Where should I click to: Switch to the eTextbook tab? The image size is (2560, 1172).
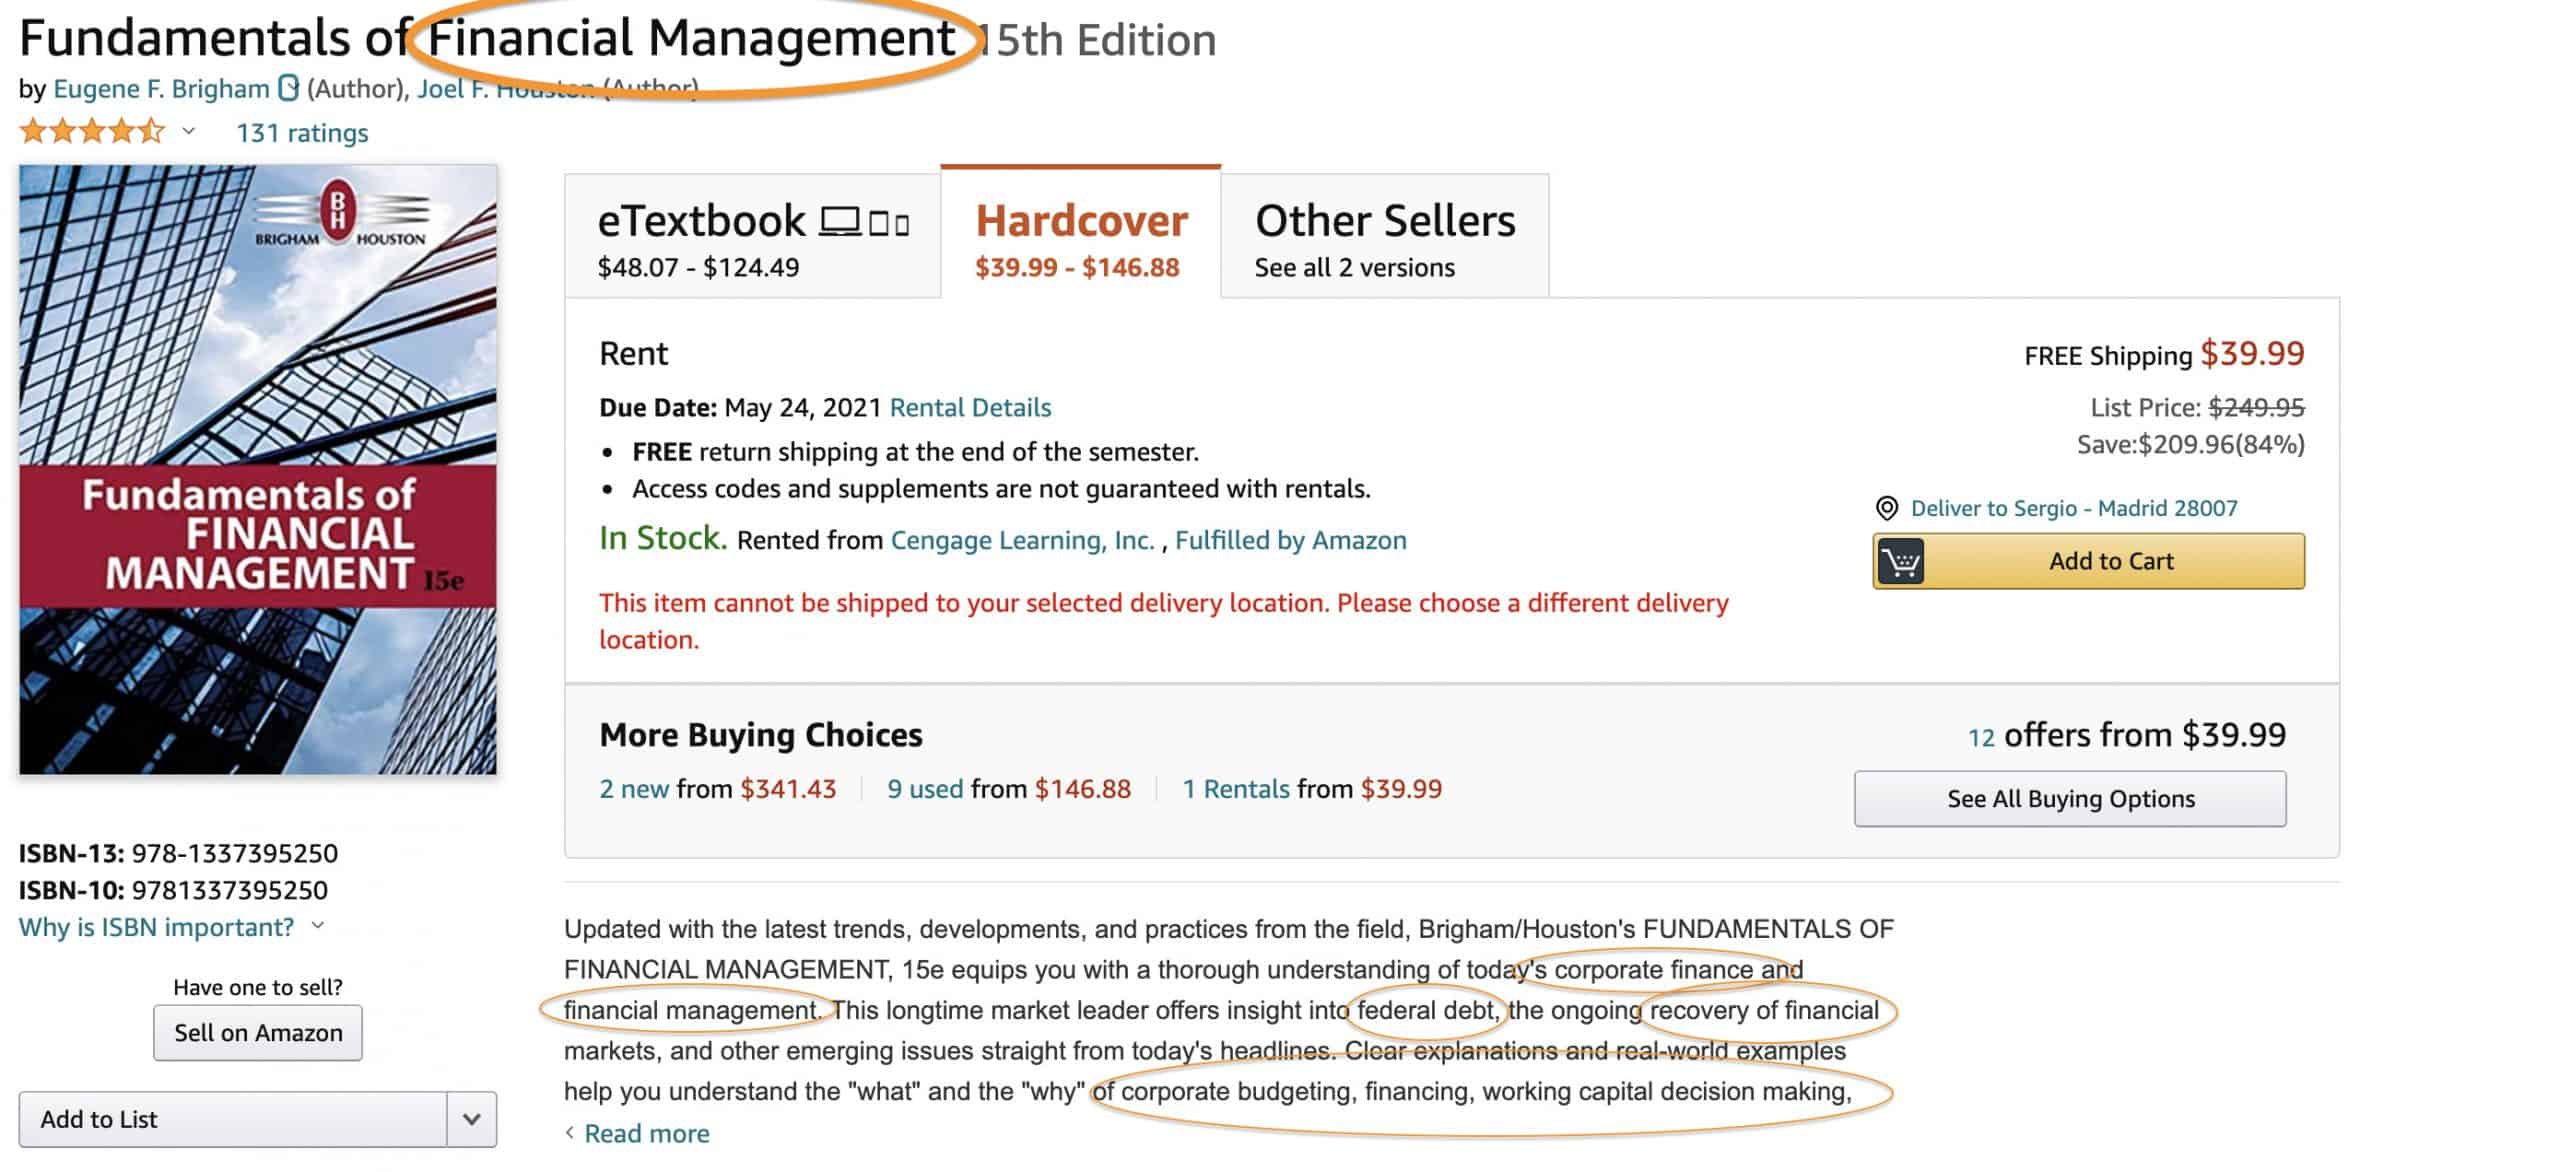(752, 235)
